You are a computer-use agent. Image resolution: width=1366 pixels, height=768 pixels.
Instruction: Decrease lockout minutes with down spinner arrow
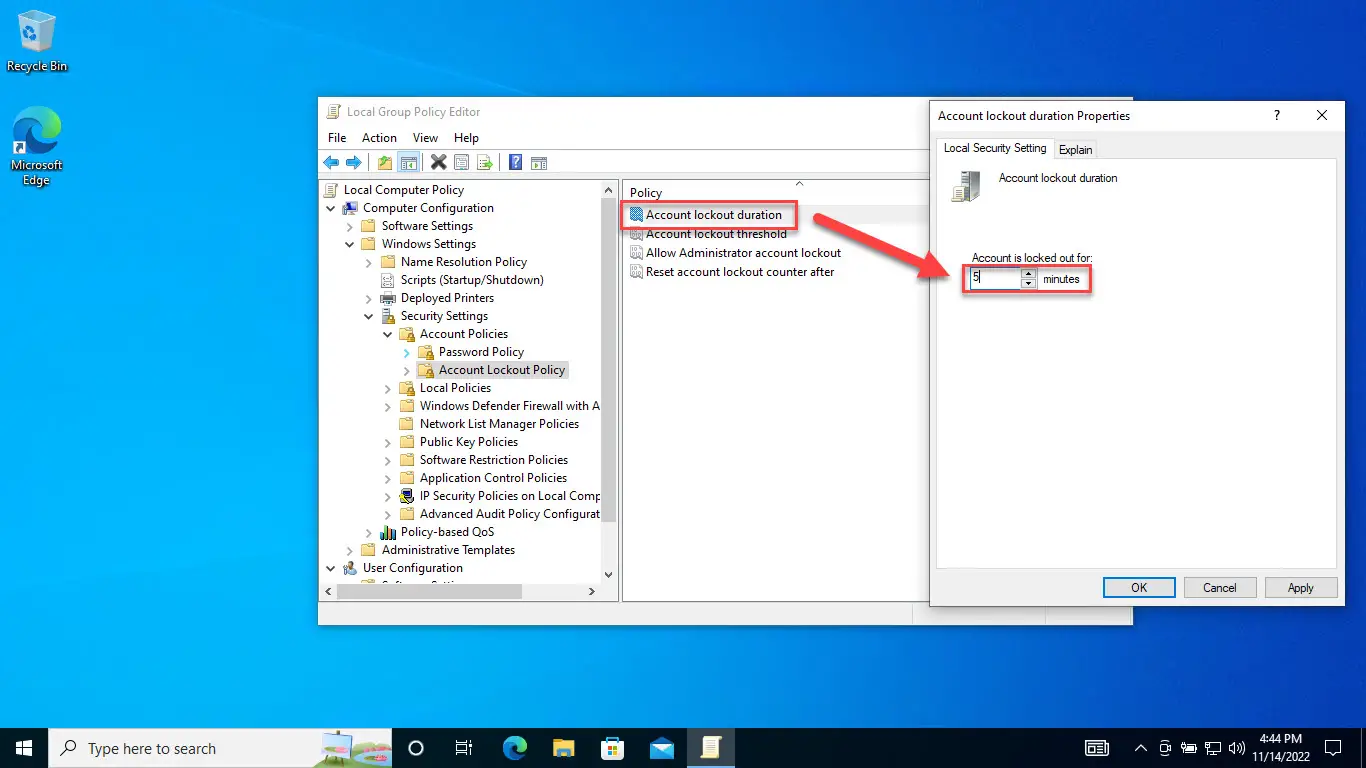click(1028, 284)
